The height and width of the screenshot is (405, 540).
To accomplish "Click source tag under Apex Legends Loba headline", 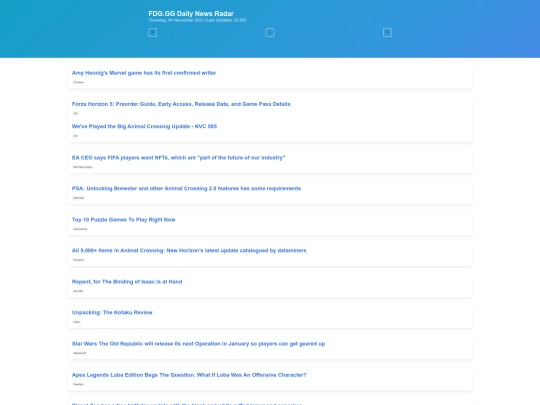I will coord(79,384).
